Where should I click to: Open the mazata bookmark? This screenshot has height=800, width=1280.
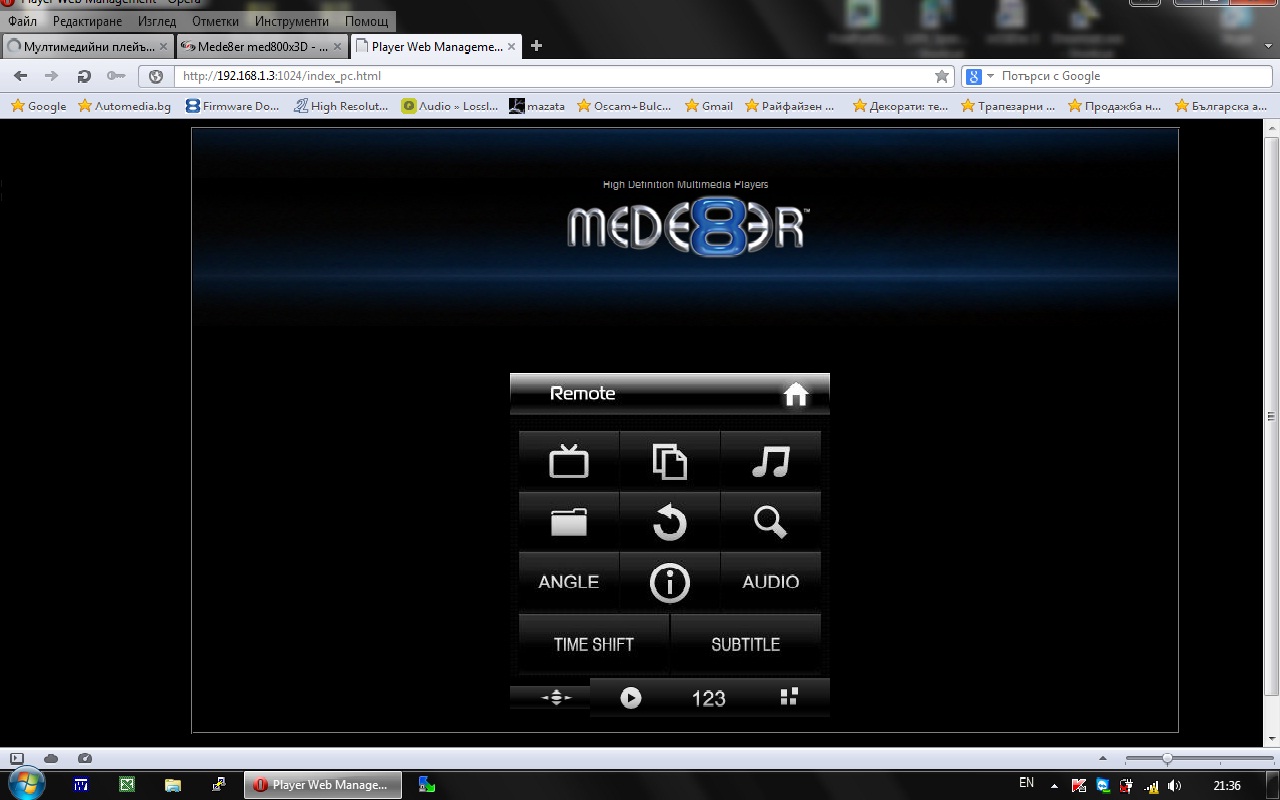point(537,106)
